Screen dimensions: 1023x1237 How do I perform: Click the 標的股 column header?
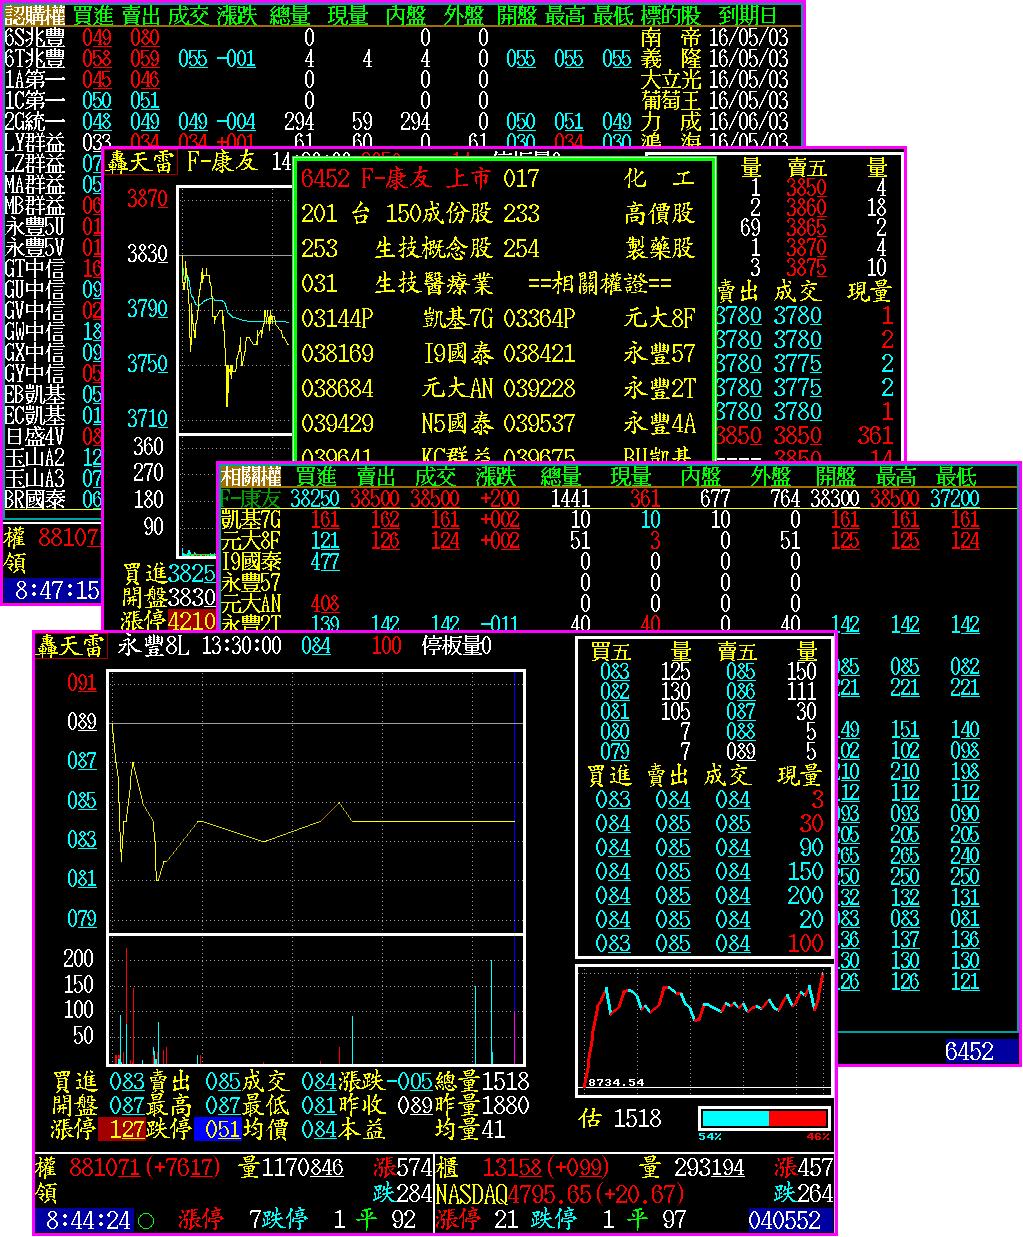[x=671, y=15]
